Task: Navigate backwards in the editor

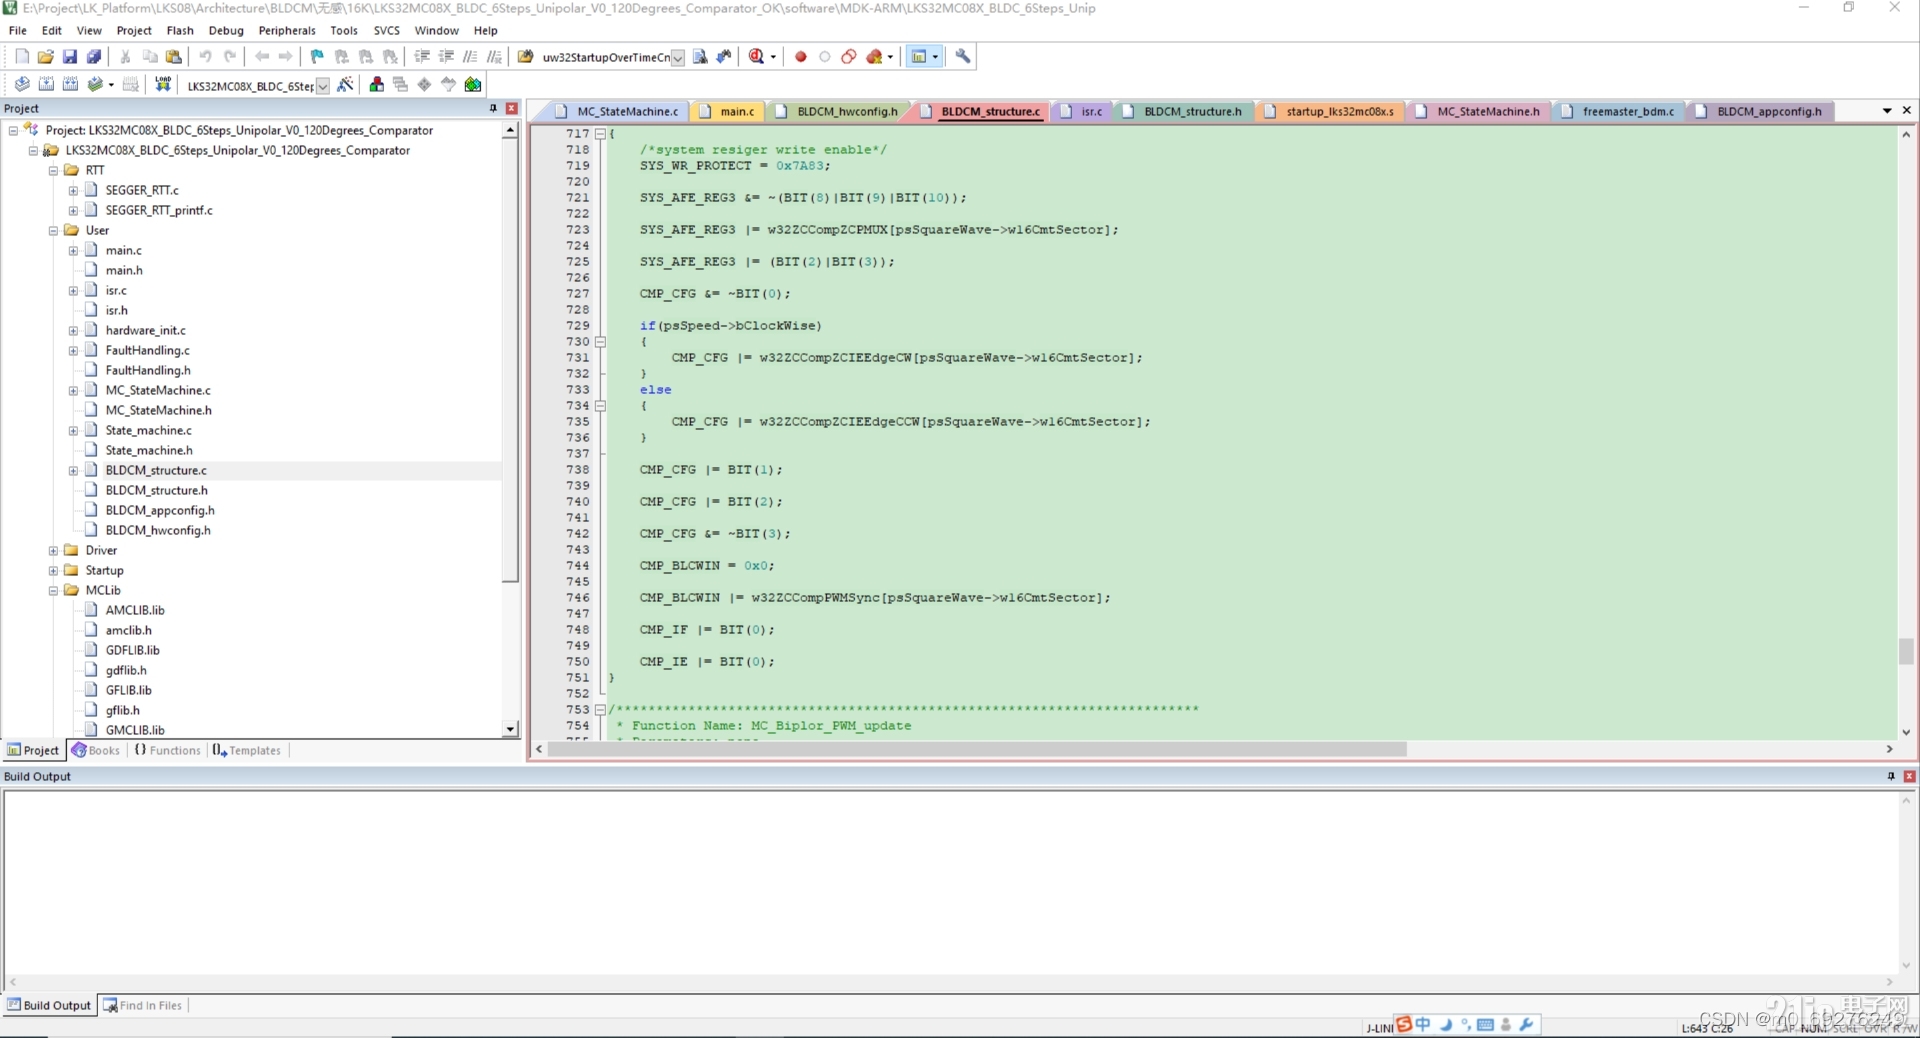Action: 262,57
